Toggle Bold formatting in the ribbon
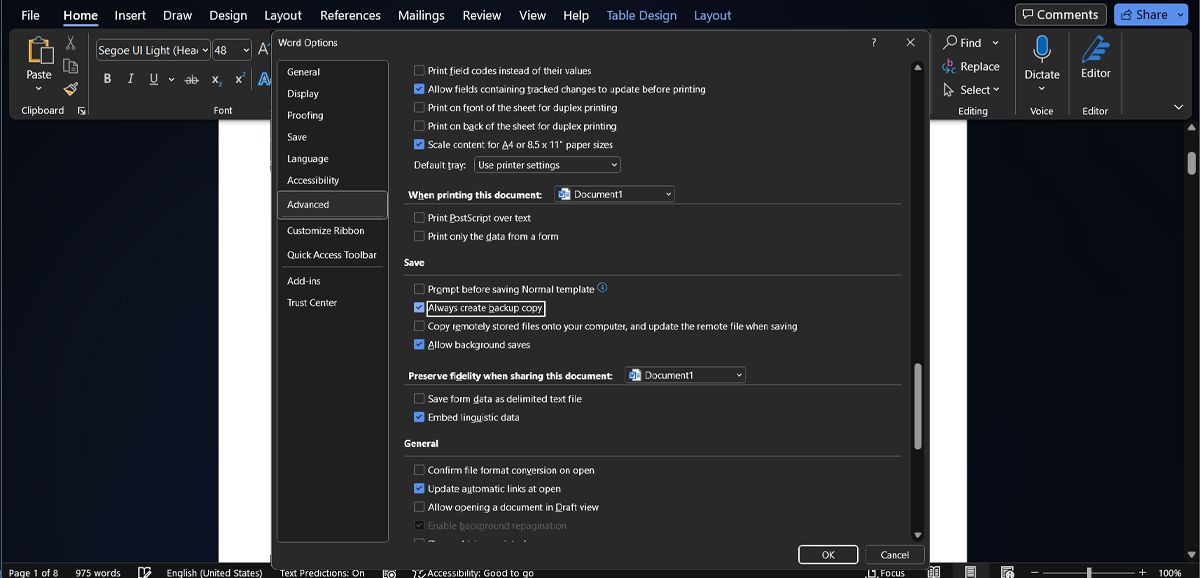 107,79
